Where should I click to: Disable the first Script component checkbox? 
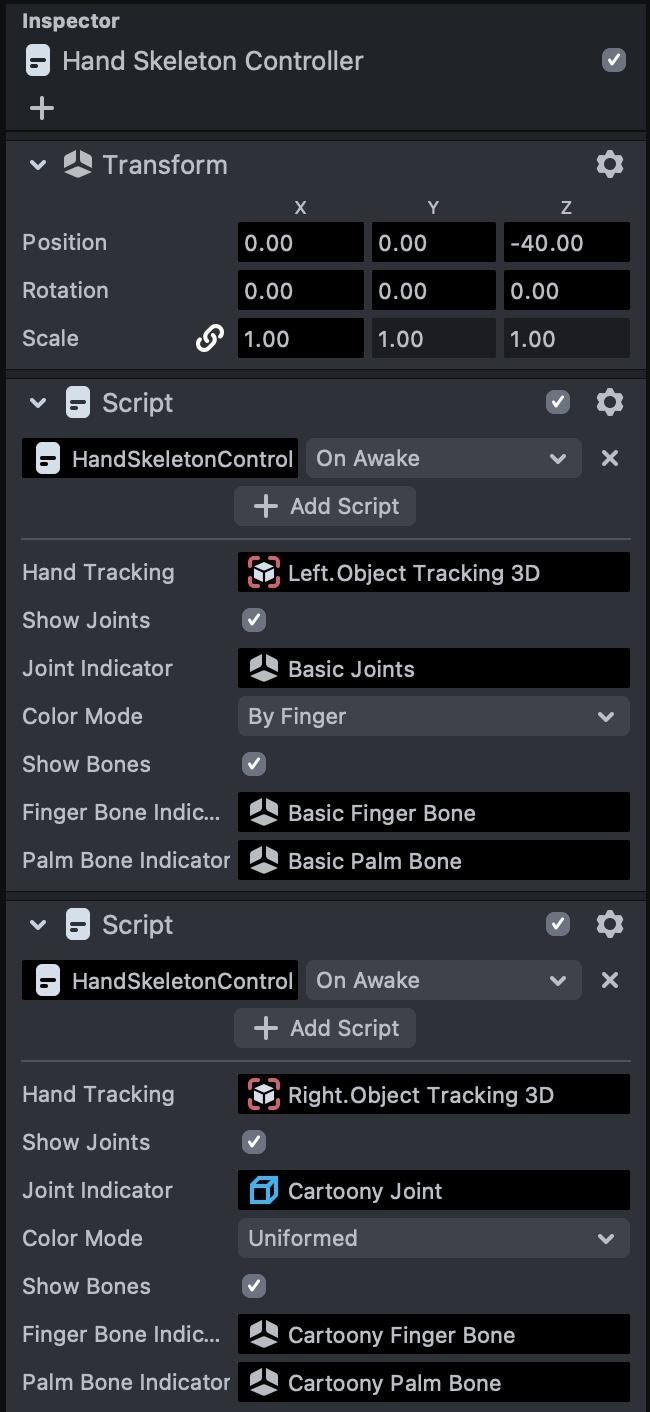[x=558, y=403]
